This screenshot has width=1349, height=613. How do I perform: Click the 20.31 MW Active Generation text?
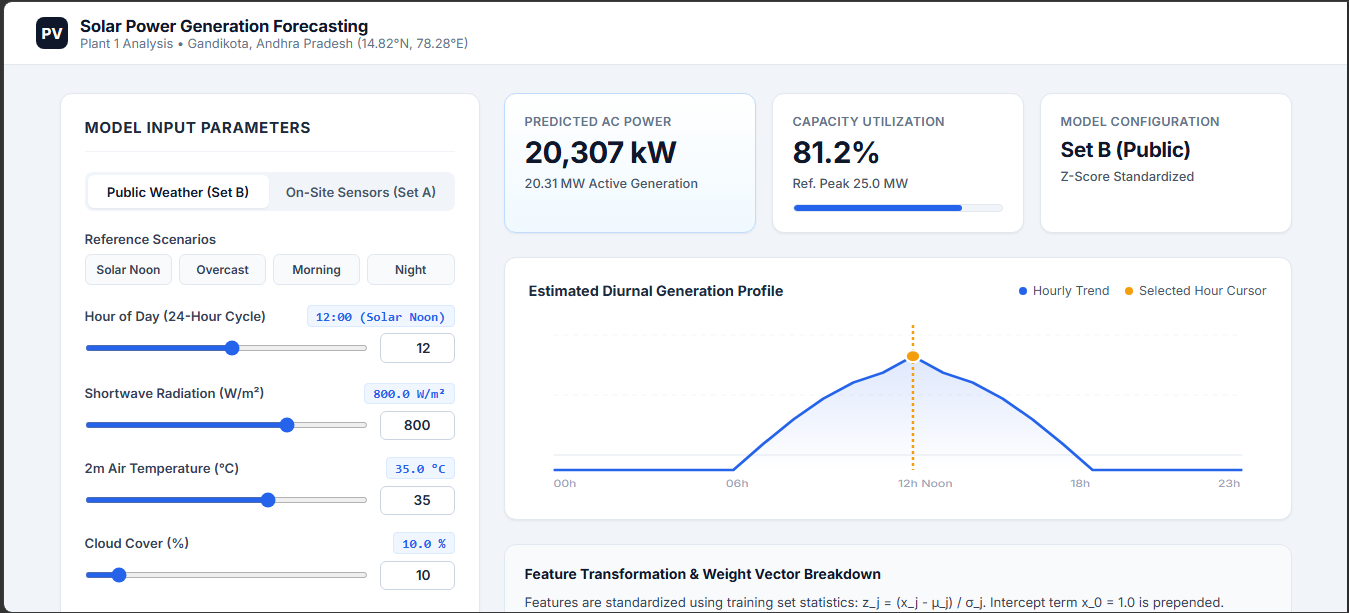(x=611, y=183)
